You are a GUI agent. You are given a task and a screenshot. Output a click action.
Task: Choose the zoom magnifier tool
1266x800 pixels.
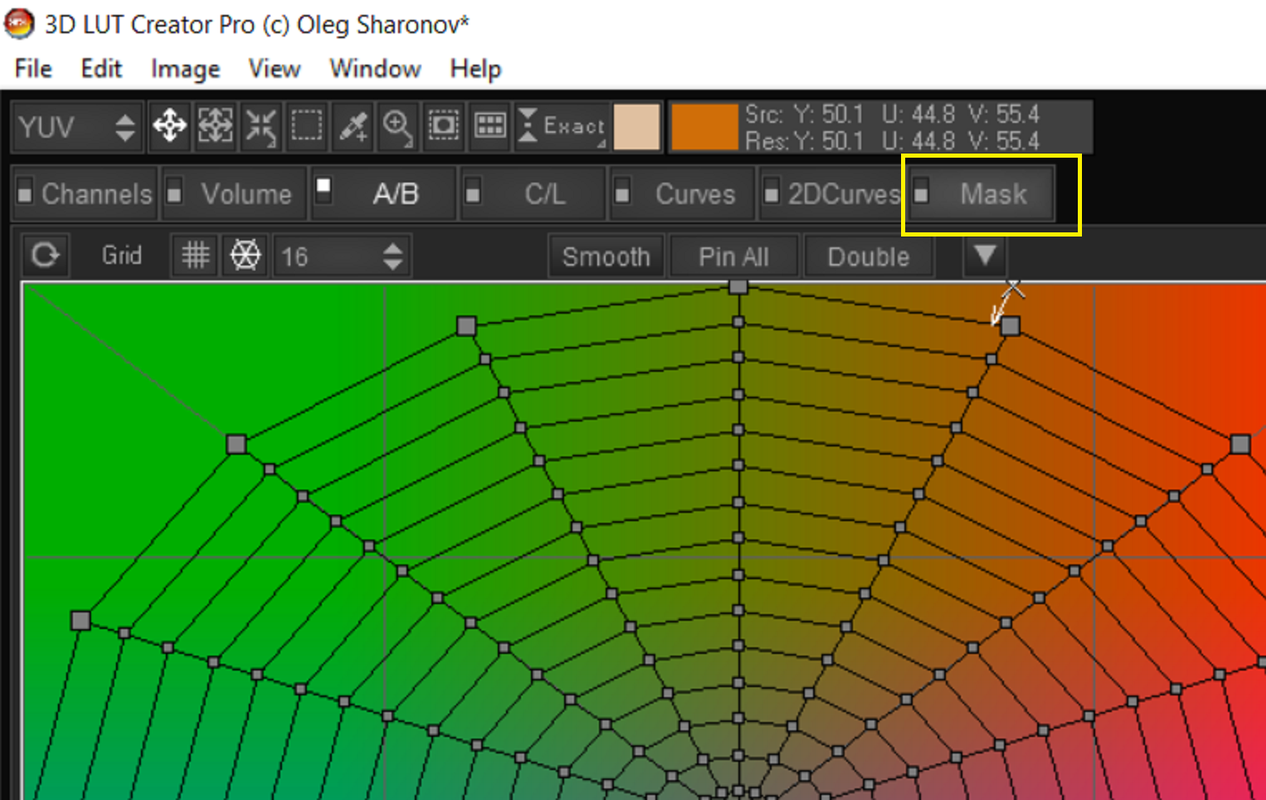(x=398, y=126)
